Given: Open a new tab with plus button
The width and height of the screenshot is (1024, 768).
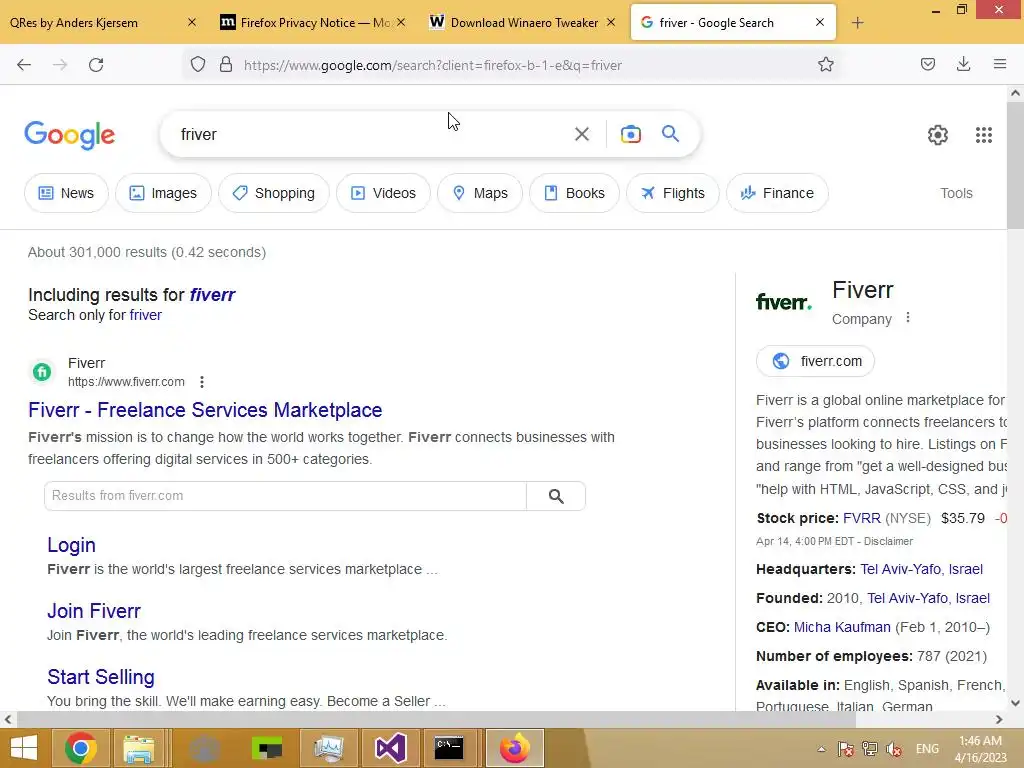Looking at the screenshot, I should (x=857, y=23).
